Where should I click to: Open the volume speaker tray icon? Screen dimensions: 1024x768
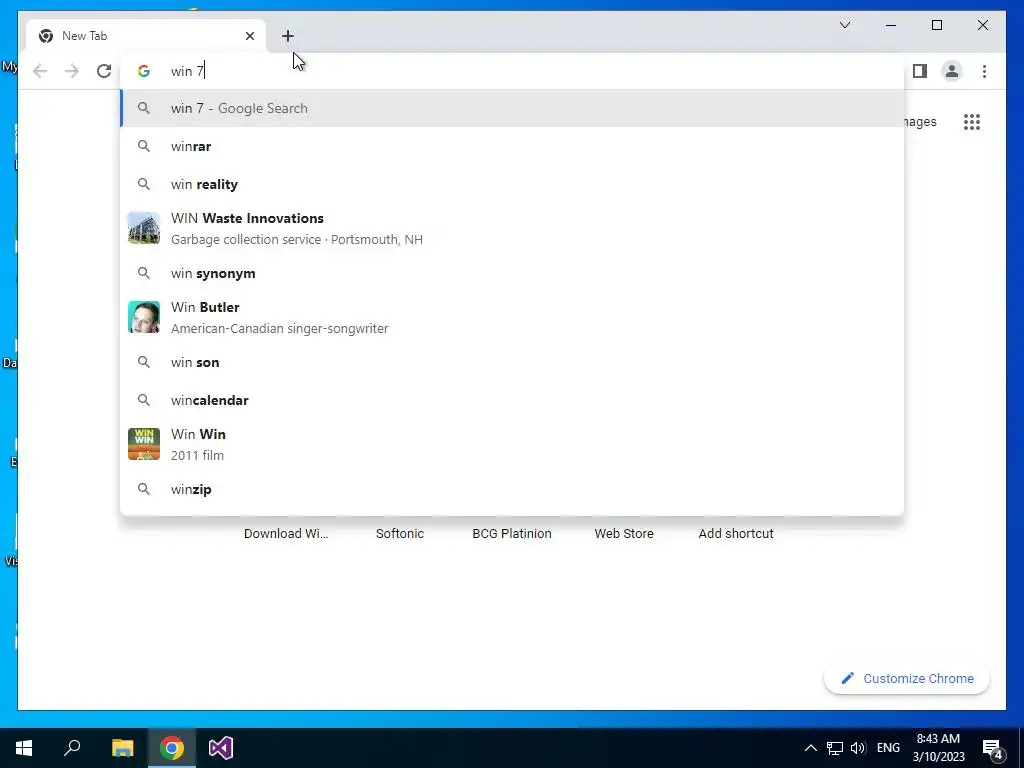[858, 748]
